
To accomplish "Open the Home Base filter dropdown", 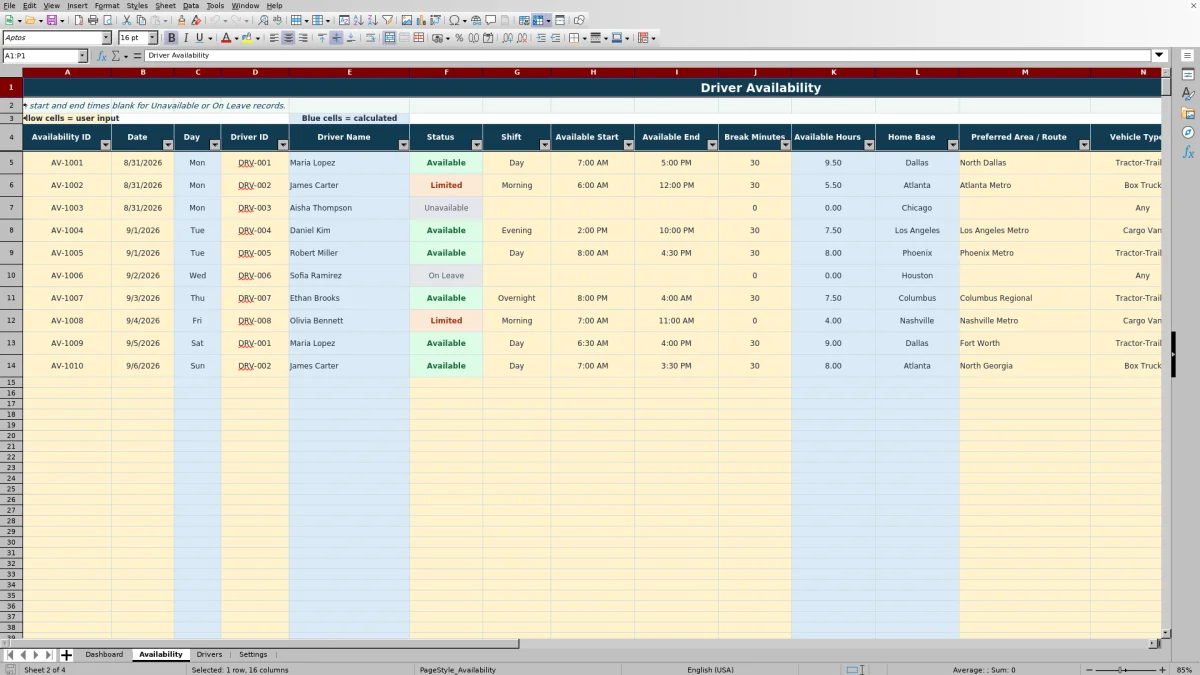I will [953, 145].
